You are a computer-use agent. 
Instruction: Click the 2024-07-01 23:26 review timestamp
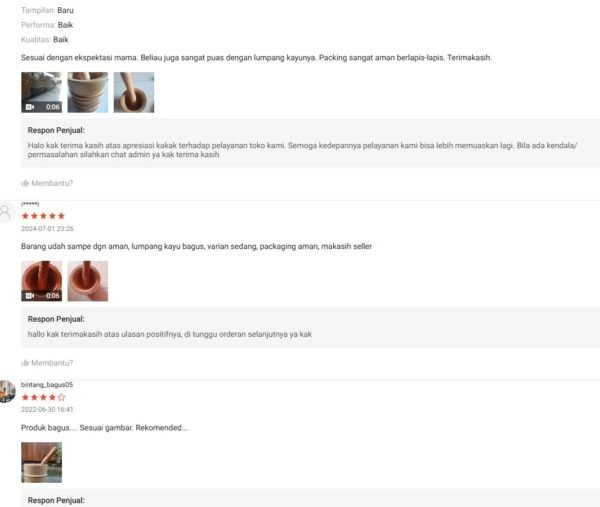[47, 228]
